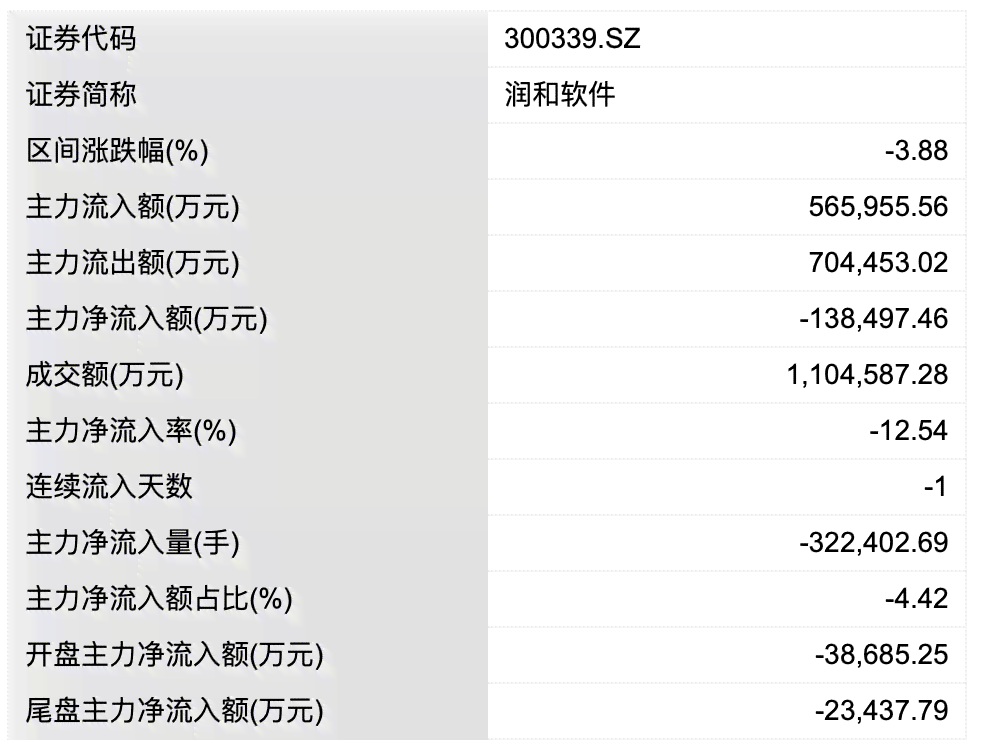The image size is (982, 752).
Task: Click the 主力流入额(万元) label
Action: click(x=133, y=207)
